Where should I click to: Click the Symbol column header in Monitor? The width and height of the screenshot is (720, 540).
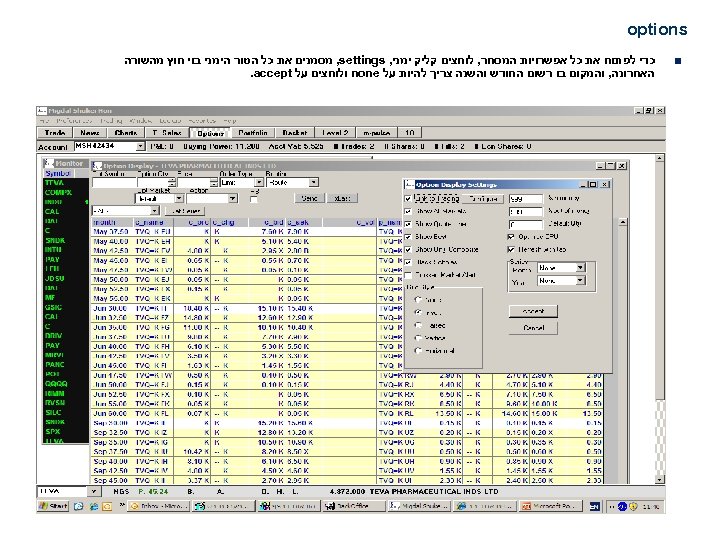(x=59, y=173)
